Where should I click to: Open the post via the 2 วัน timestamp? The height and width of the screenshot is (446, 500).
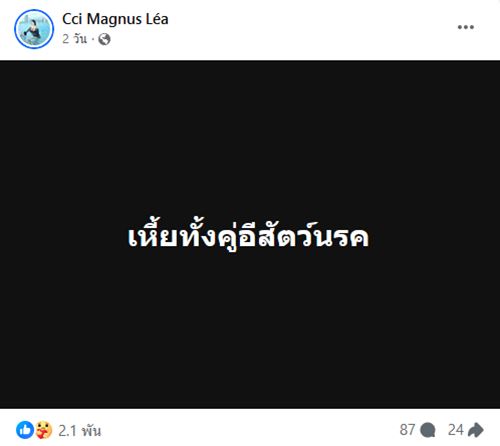coord(74,39)
